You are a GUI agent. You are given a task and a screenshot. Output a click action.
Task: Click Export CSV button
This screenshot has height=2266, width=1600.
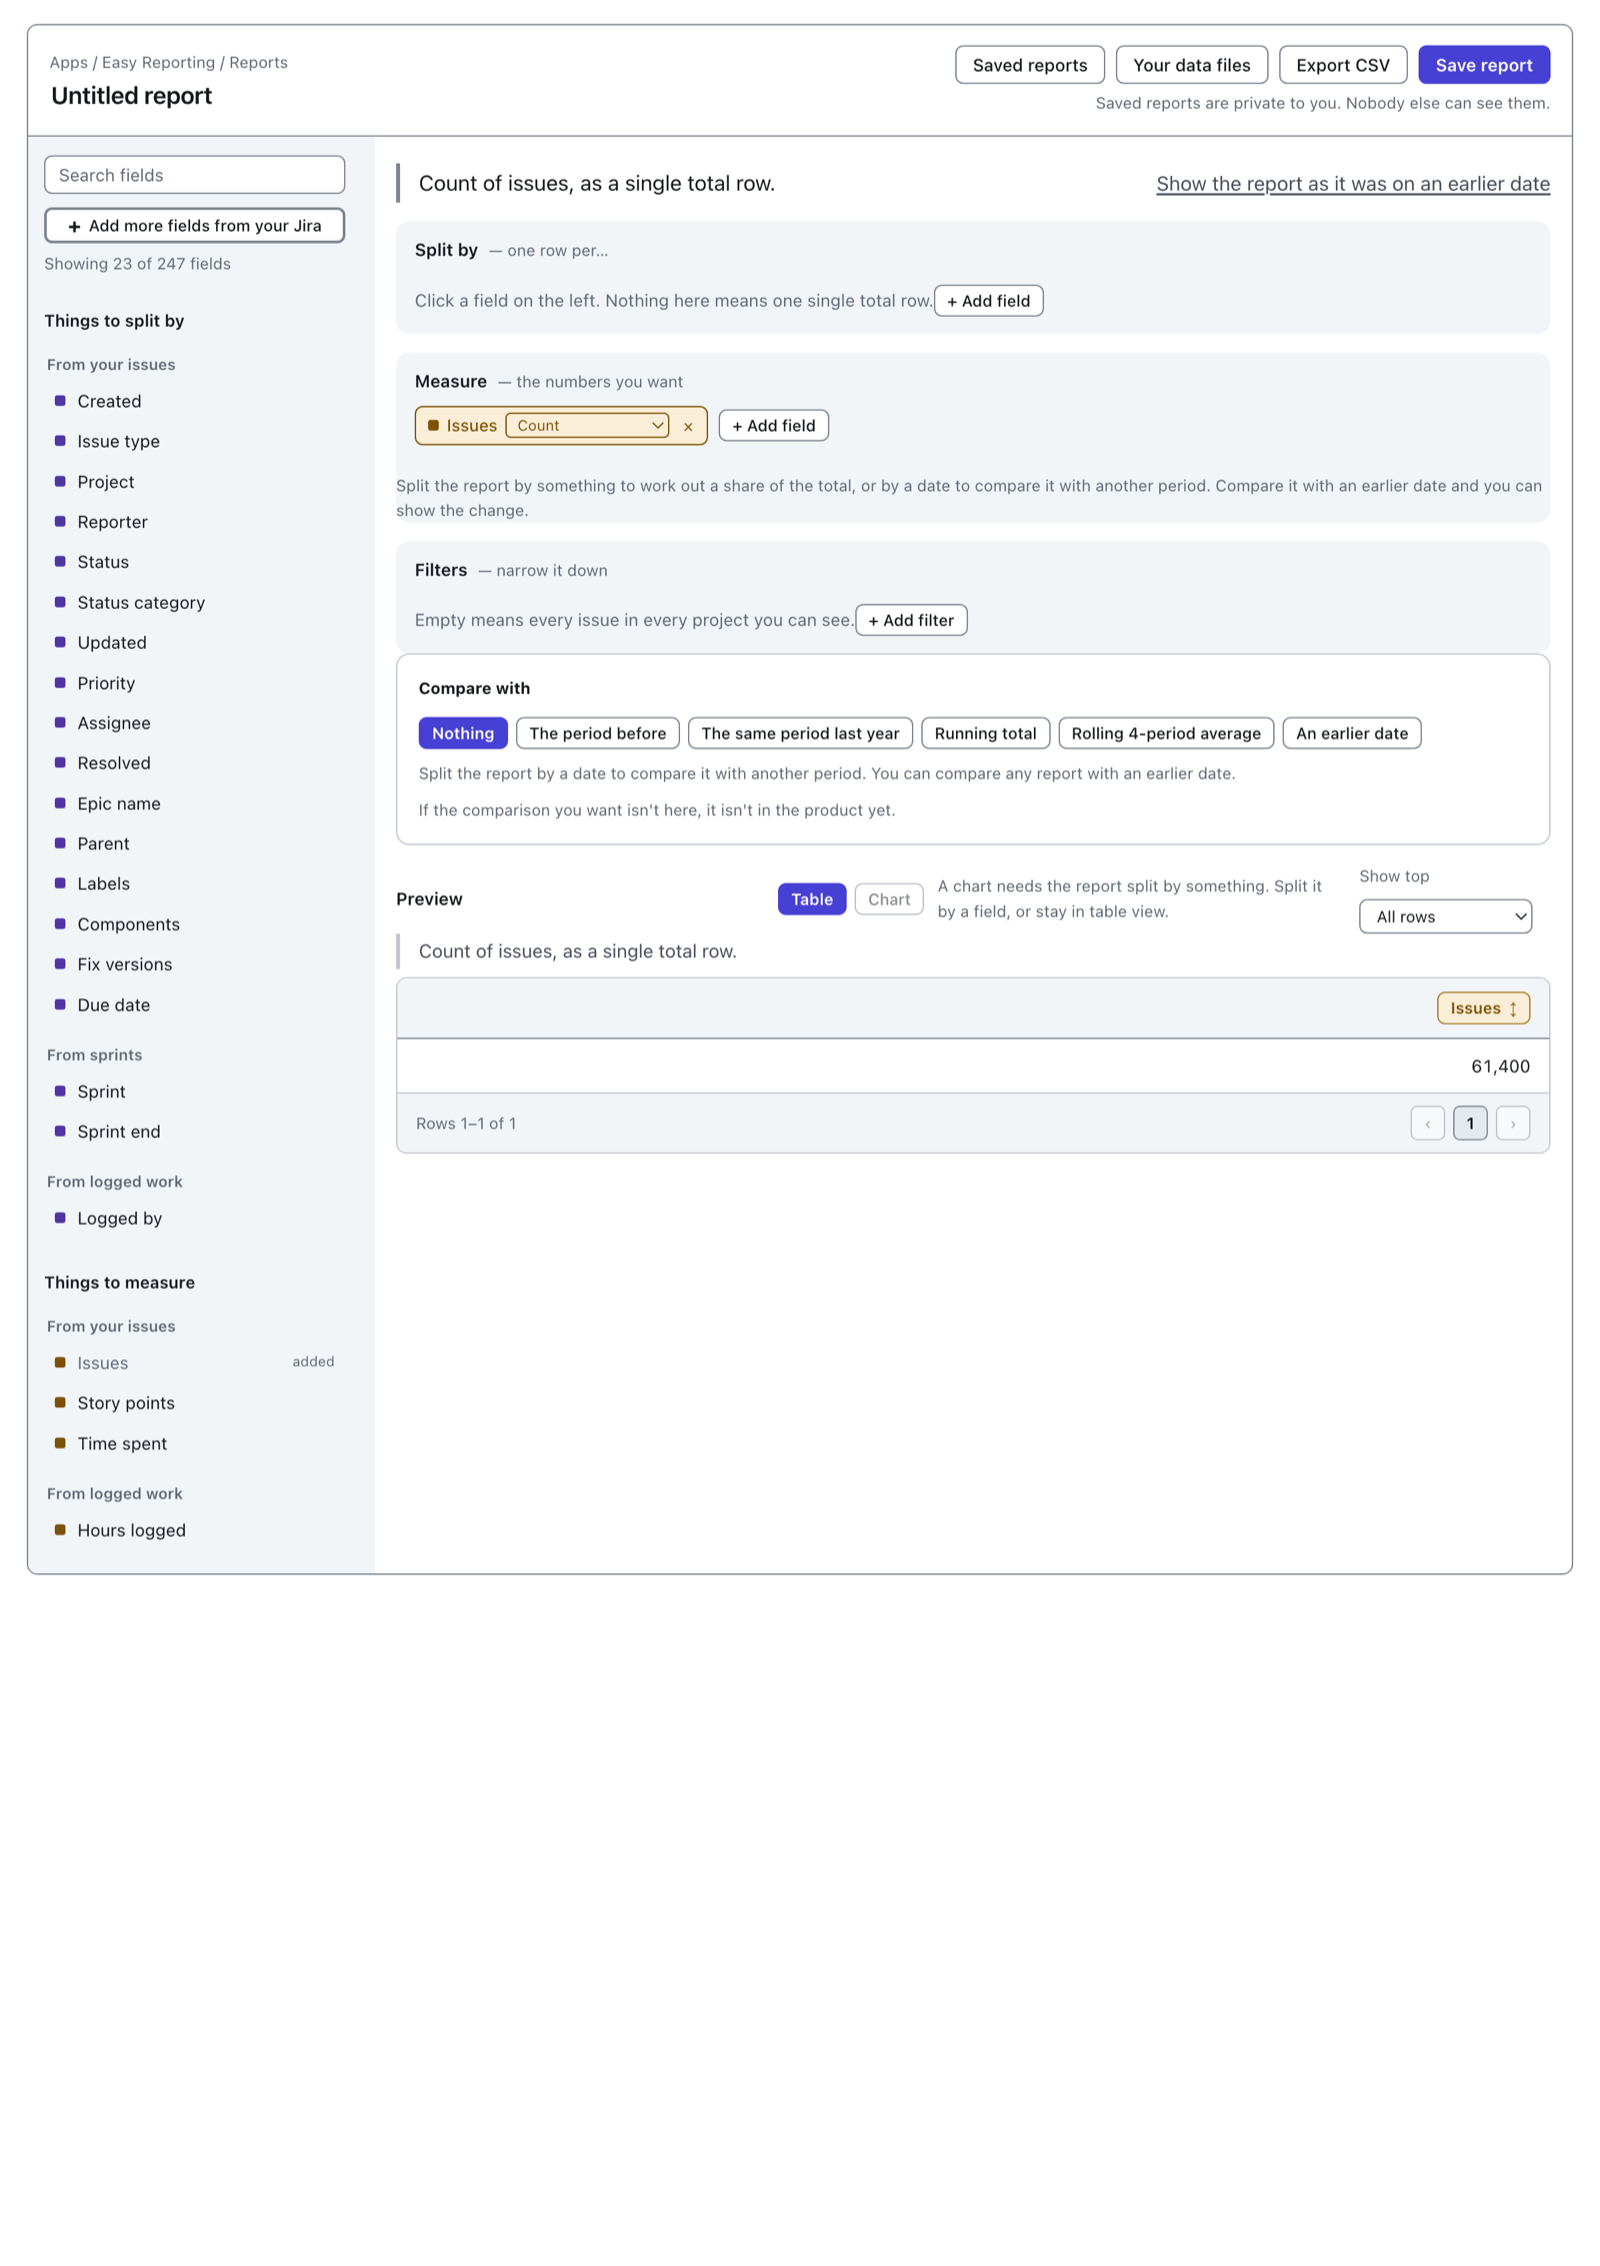[x=1342, y=65]
